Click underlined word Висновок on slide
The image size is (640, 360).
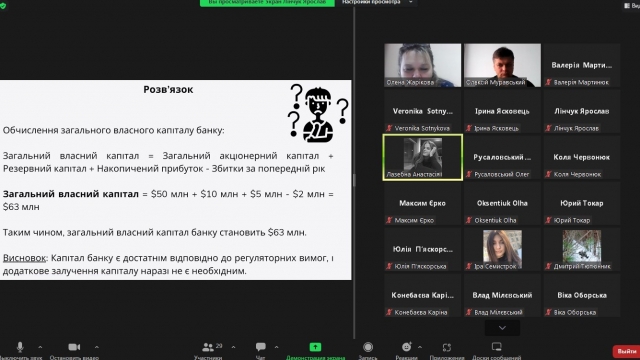point(24,258)
